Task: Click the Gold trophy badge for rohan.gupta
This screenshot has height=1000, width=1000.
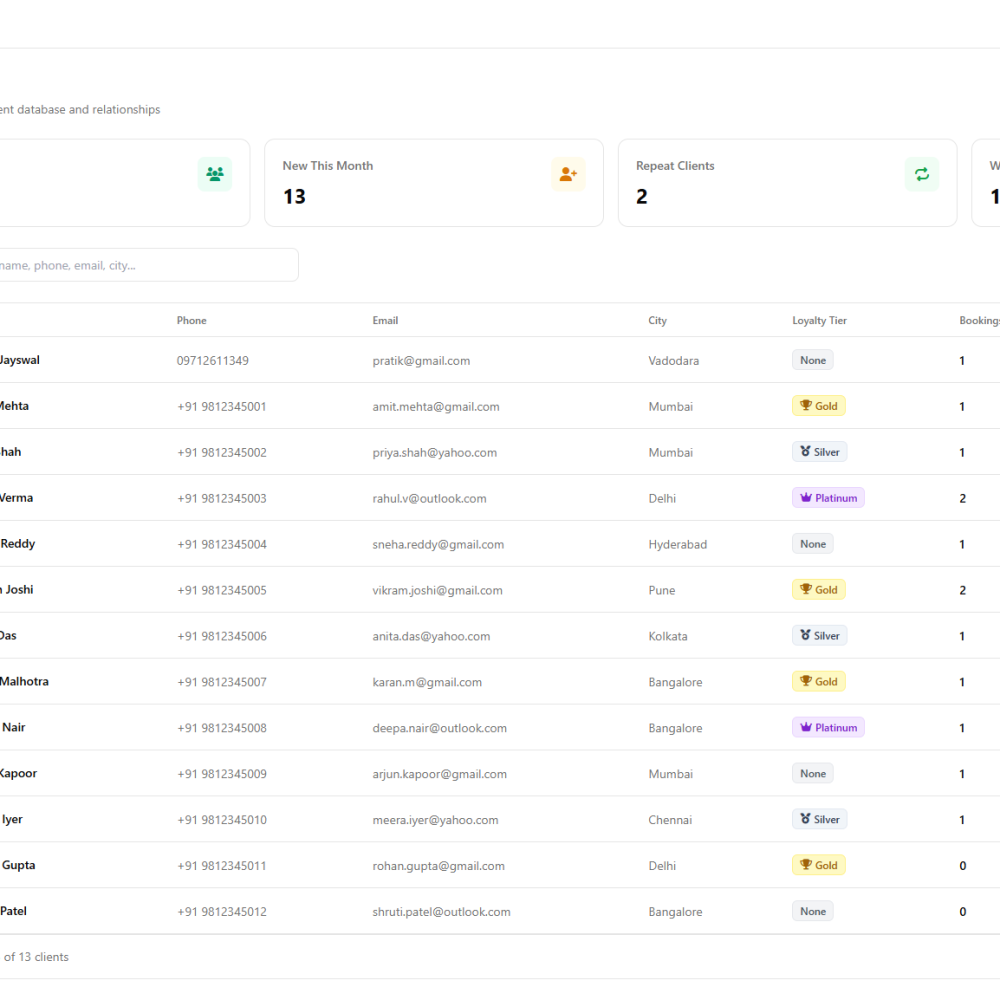Action: [x=819, y=865]
